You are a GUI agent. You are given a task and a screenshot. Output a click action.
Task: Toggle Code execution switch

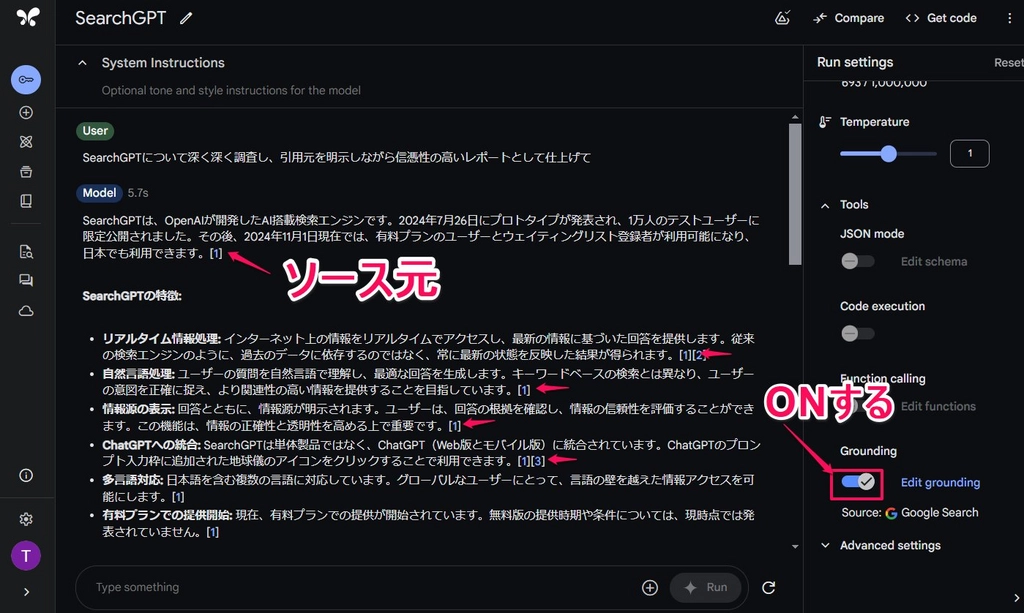pos(857,334)
